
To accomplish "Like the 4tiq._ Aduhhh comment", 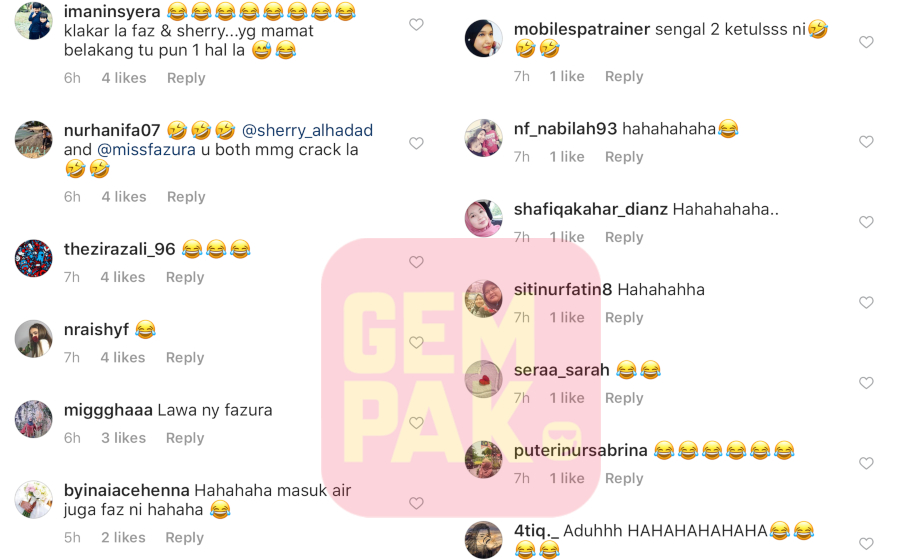I will [x=866, y=543].
